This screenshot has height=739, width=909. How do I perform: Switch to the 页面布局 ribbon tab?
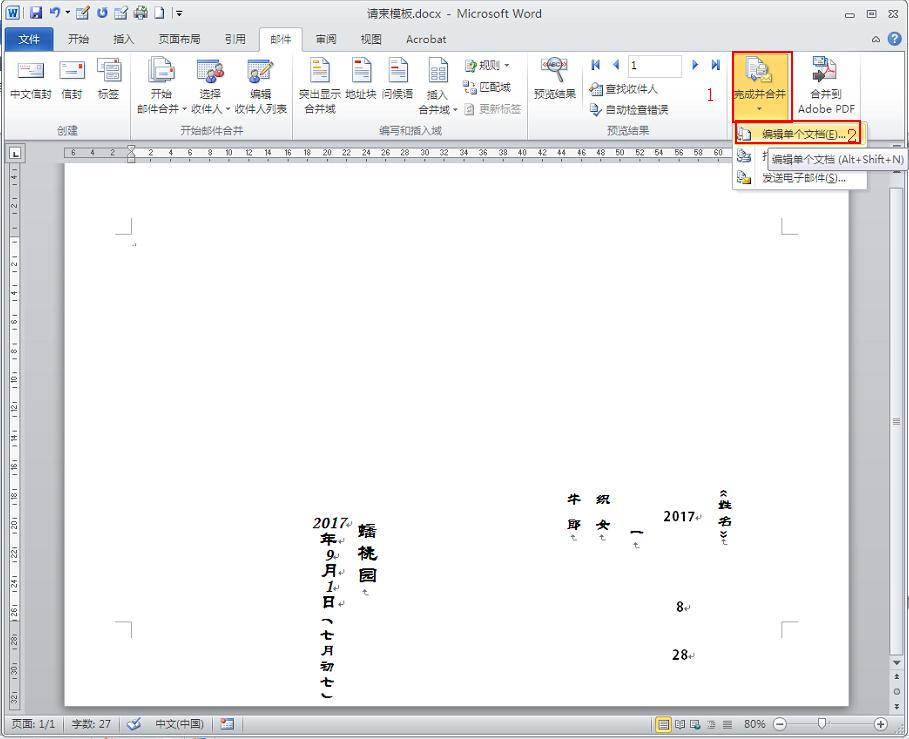click(179, 39)
